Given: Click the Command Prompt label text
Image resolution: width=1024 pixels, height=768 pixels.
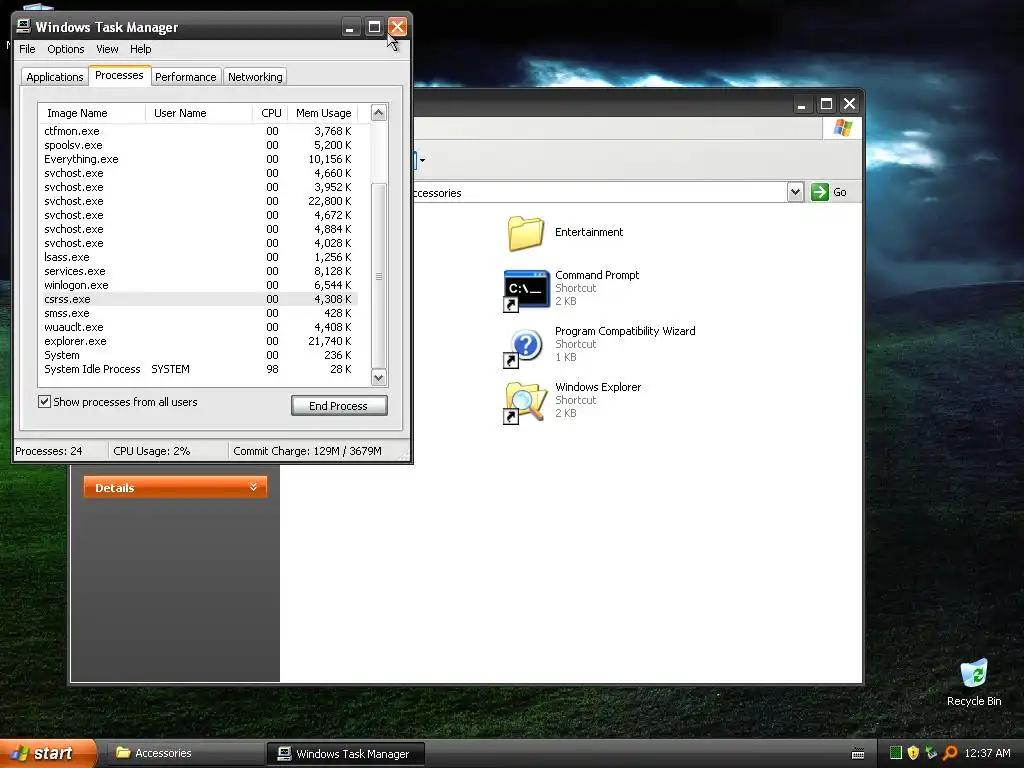Looking at the screenshot, I should tap(597, 275).
